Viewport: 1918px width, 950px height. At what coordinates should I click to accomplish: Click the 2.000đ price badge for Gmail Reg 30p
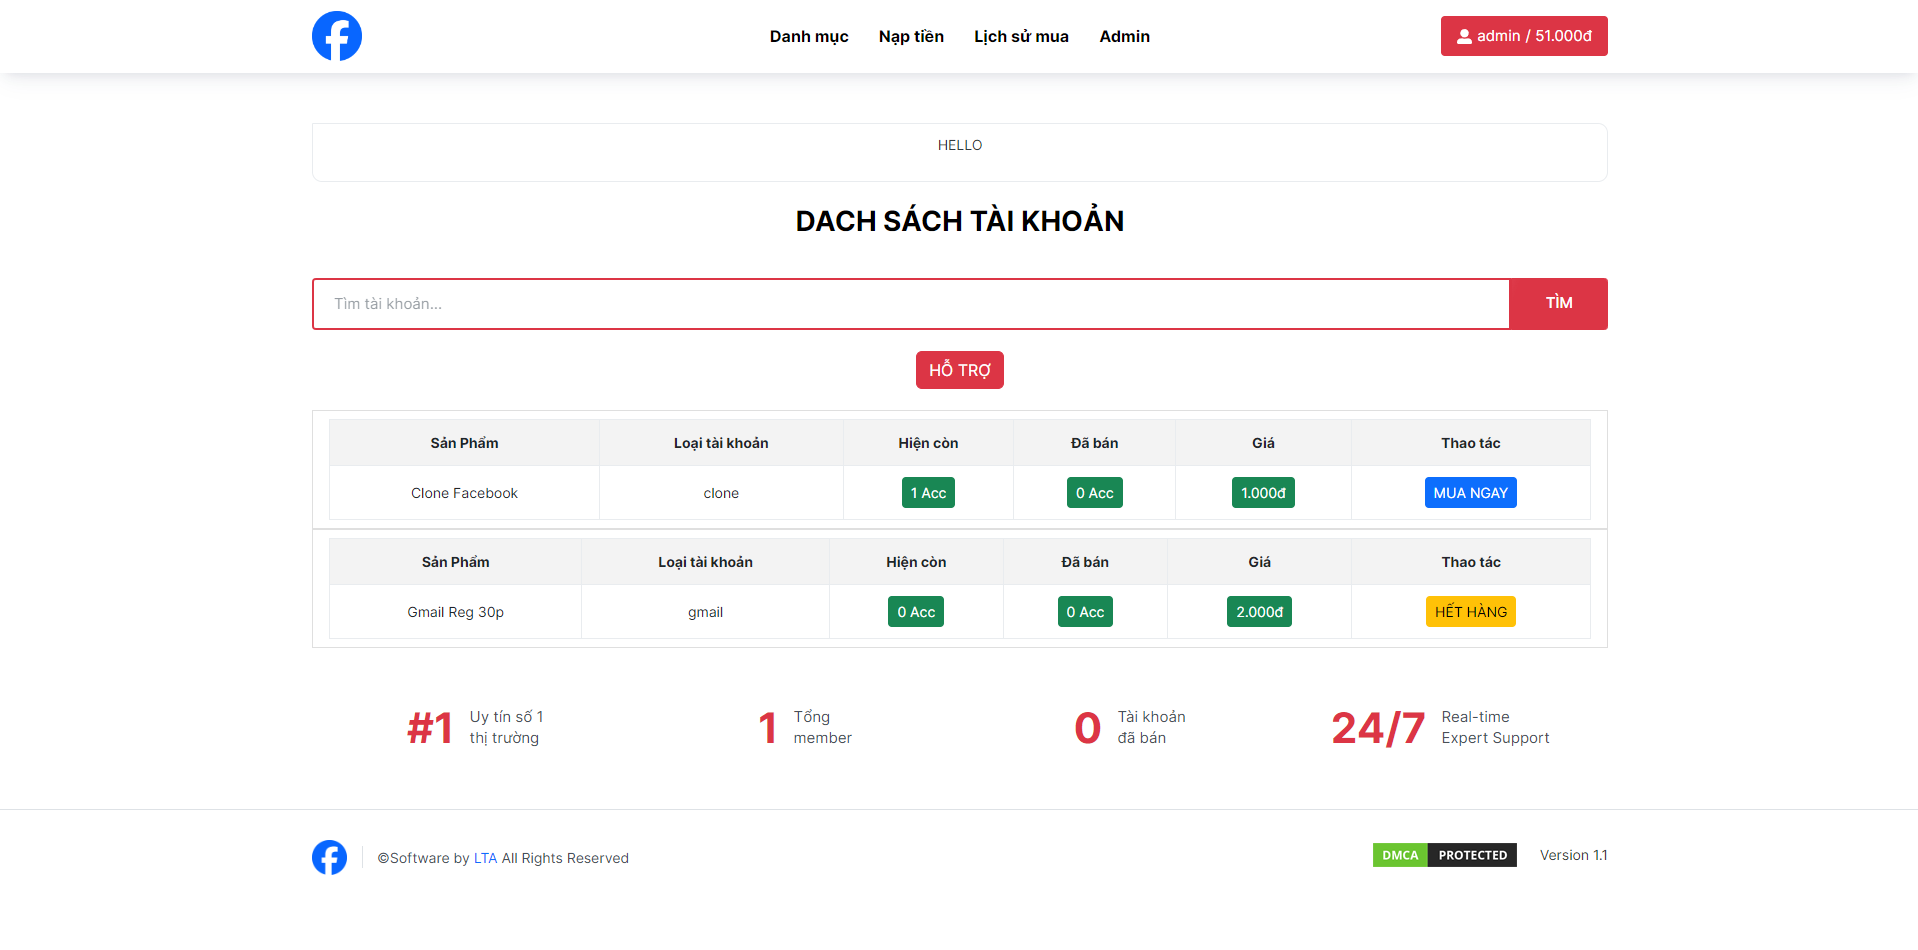pos(1258,611)
